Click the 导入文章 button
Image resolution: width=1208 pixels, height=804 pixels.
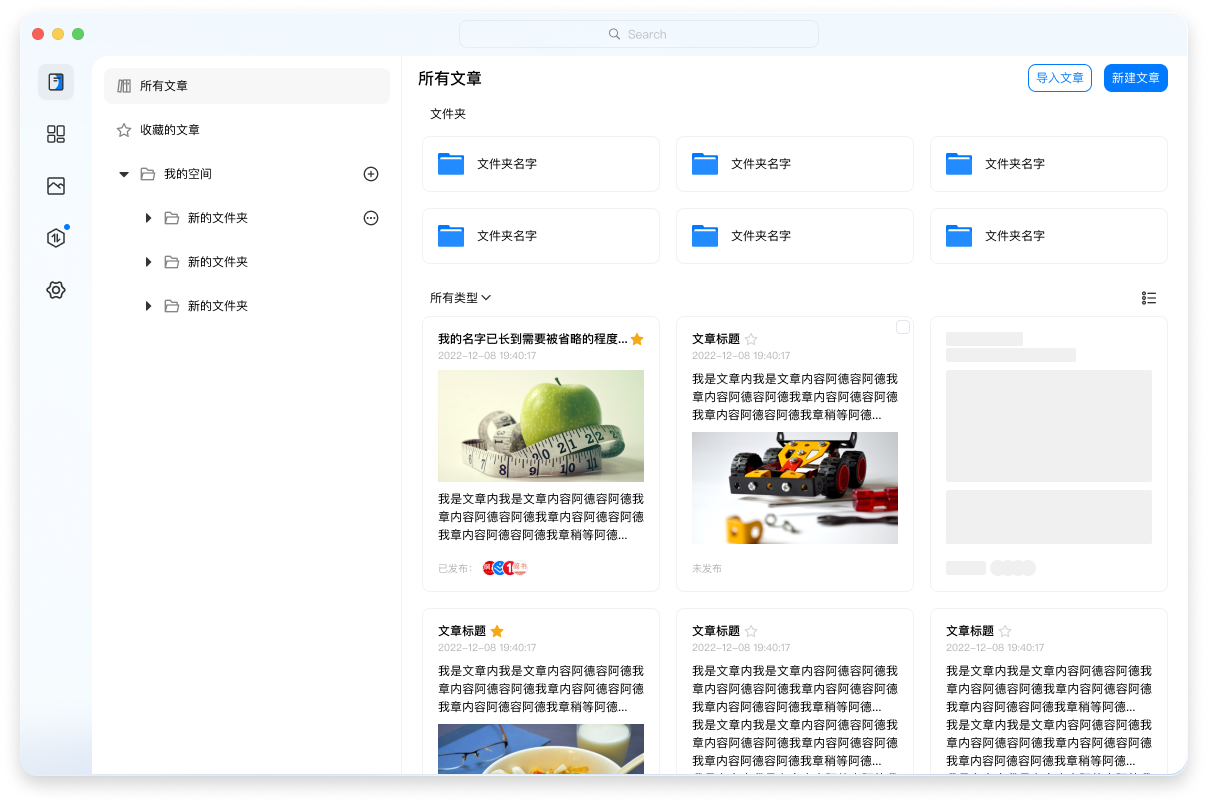coord(1059,78)
